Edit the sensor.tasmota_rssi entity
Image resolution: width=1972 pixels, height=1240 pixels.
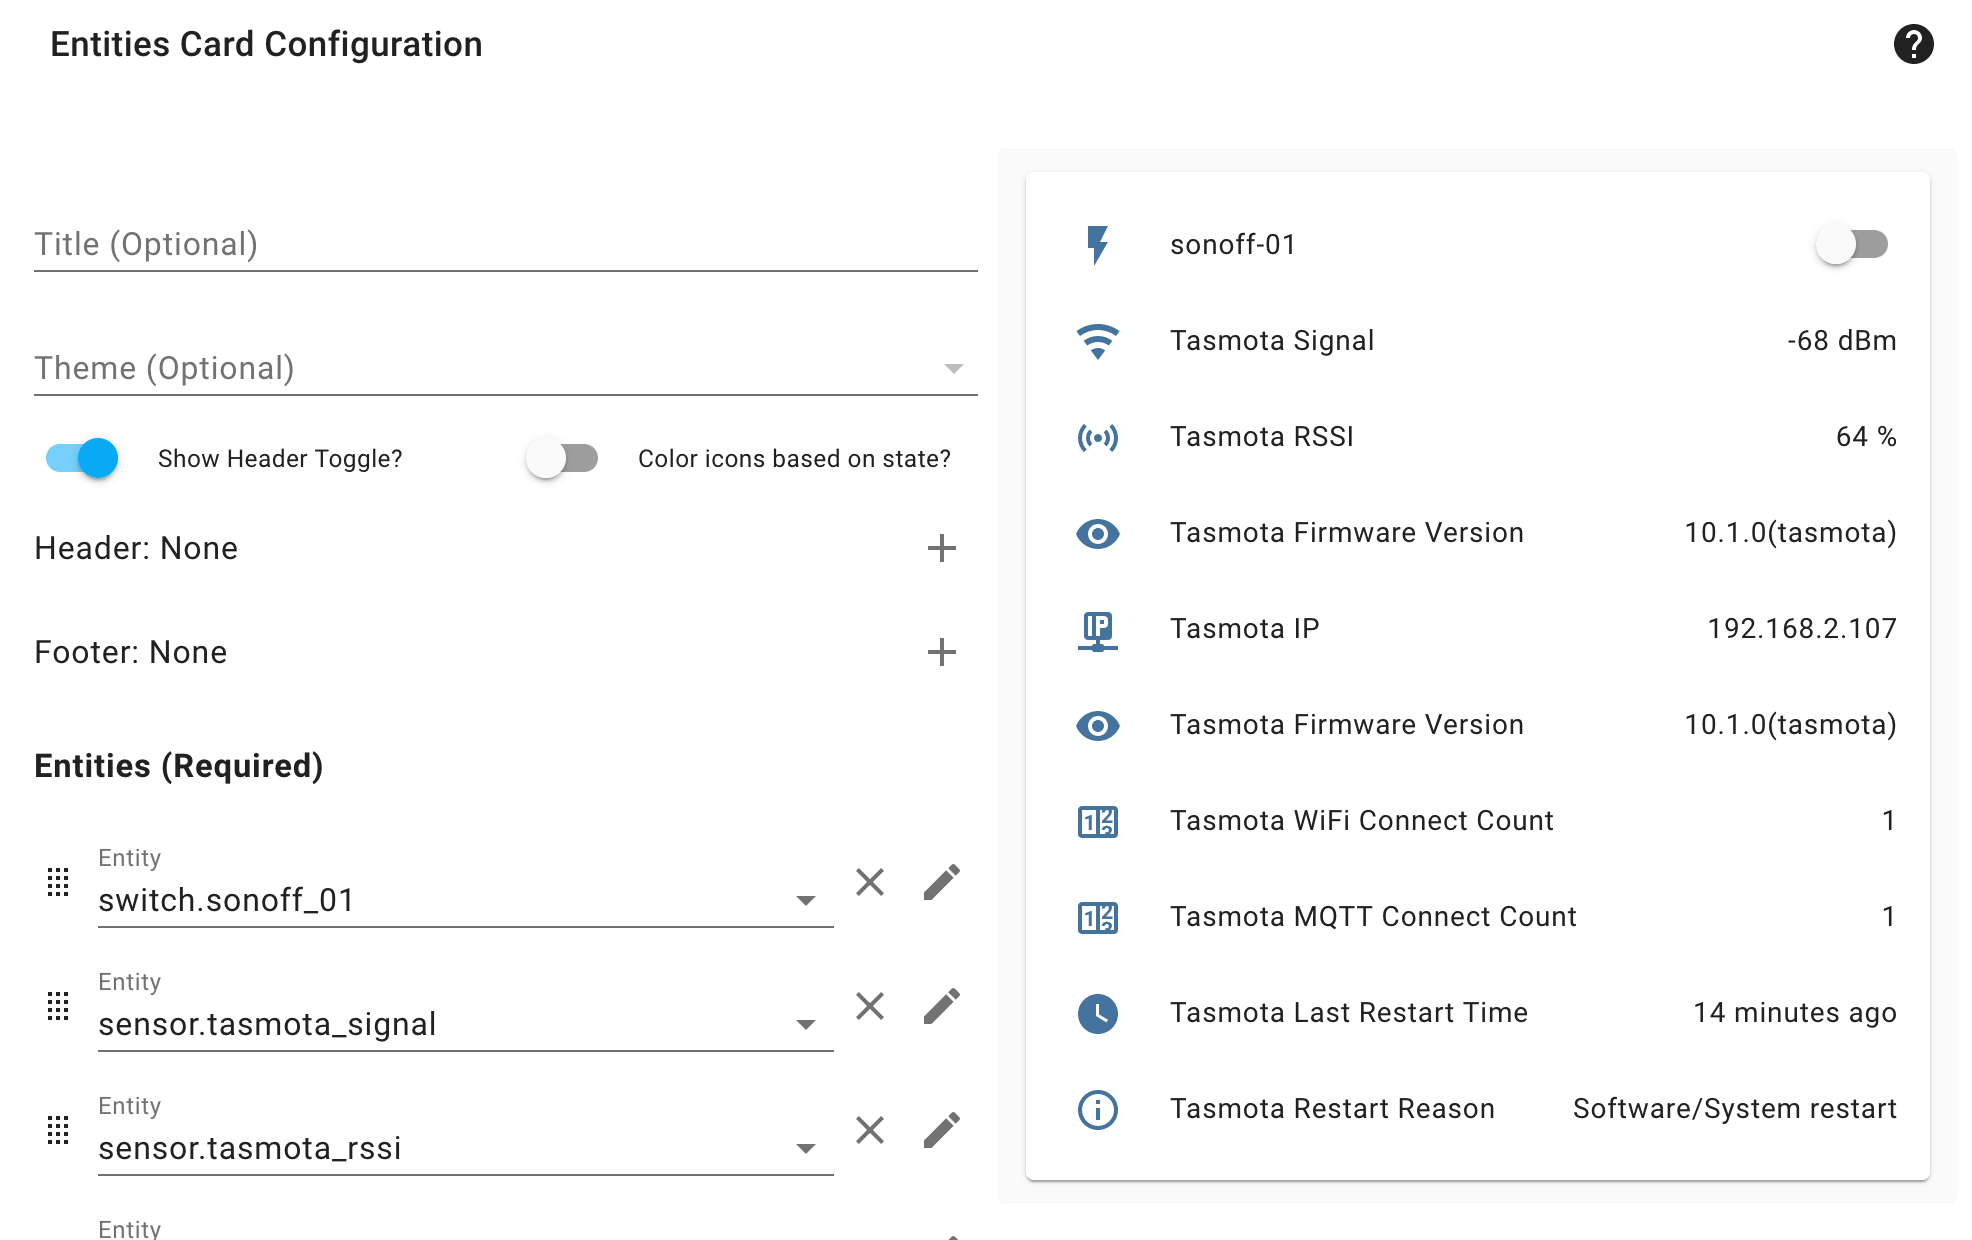[941, 1130]
